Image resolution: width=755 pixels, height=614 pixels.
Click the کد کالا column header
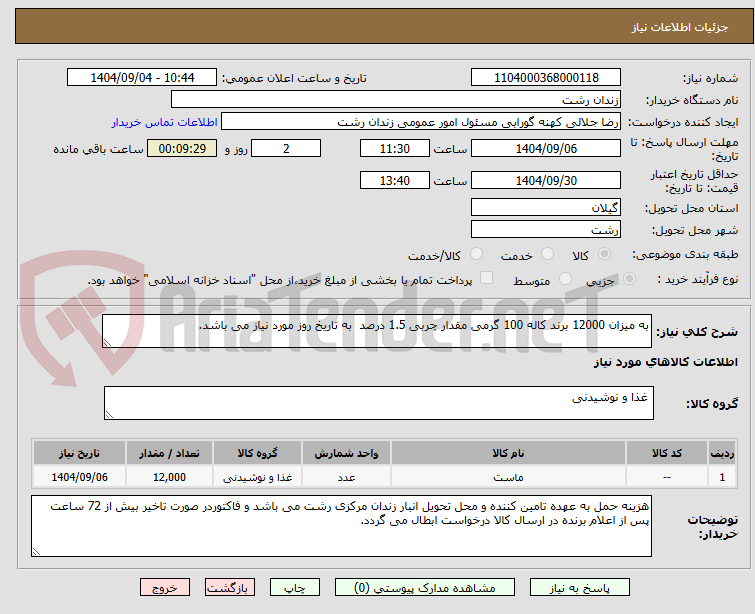(666, 453)
